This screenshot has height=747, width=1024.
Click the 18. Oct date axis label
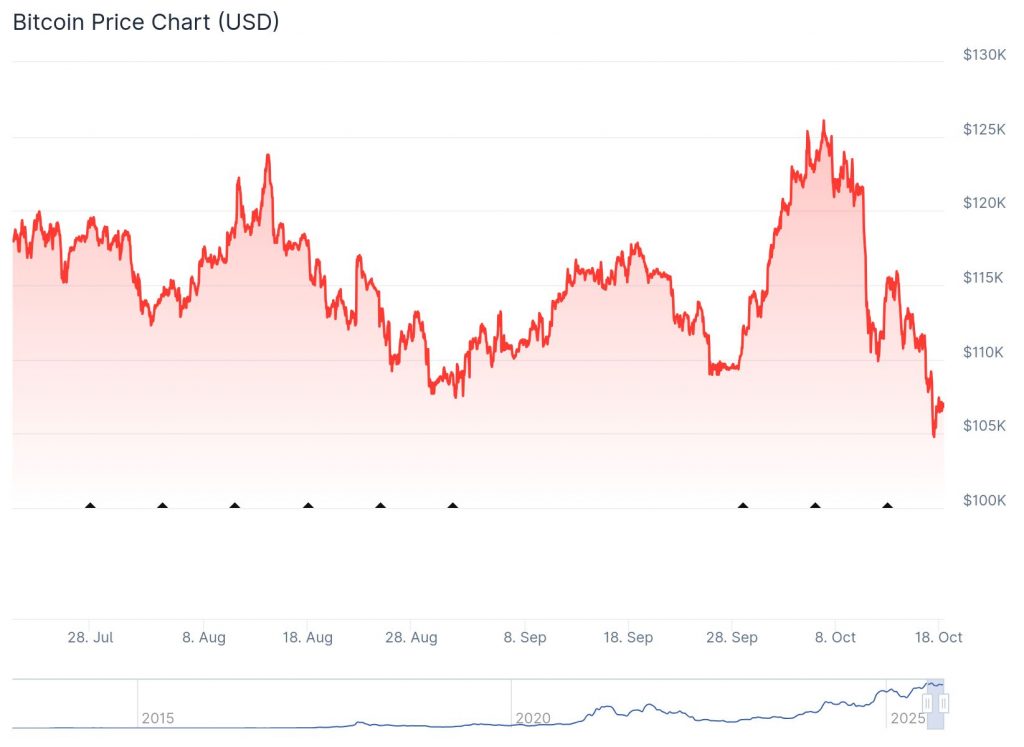940,637
